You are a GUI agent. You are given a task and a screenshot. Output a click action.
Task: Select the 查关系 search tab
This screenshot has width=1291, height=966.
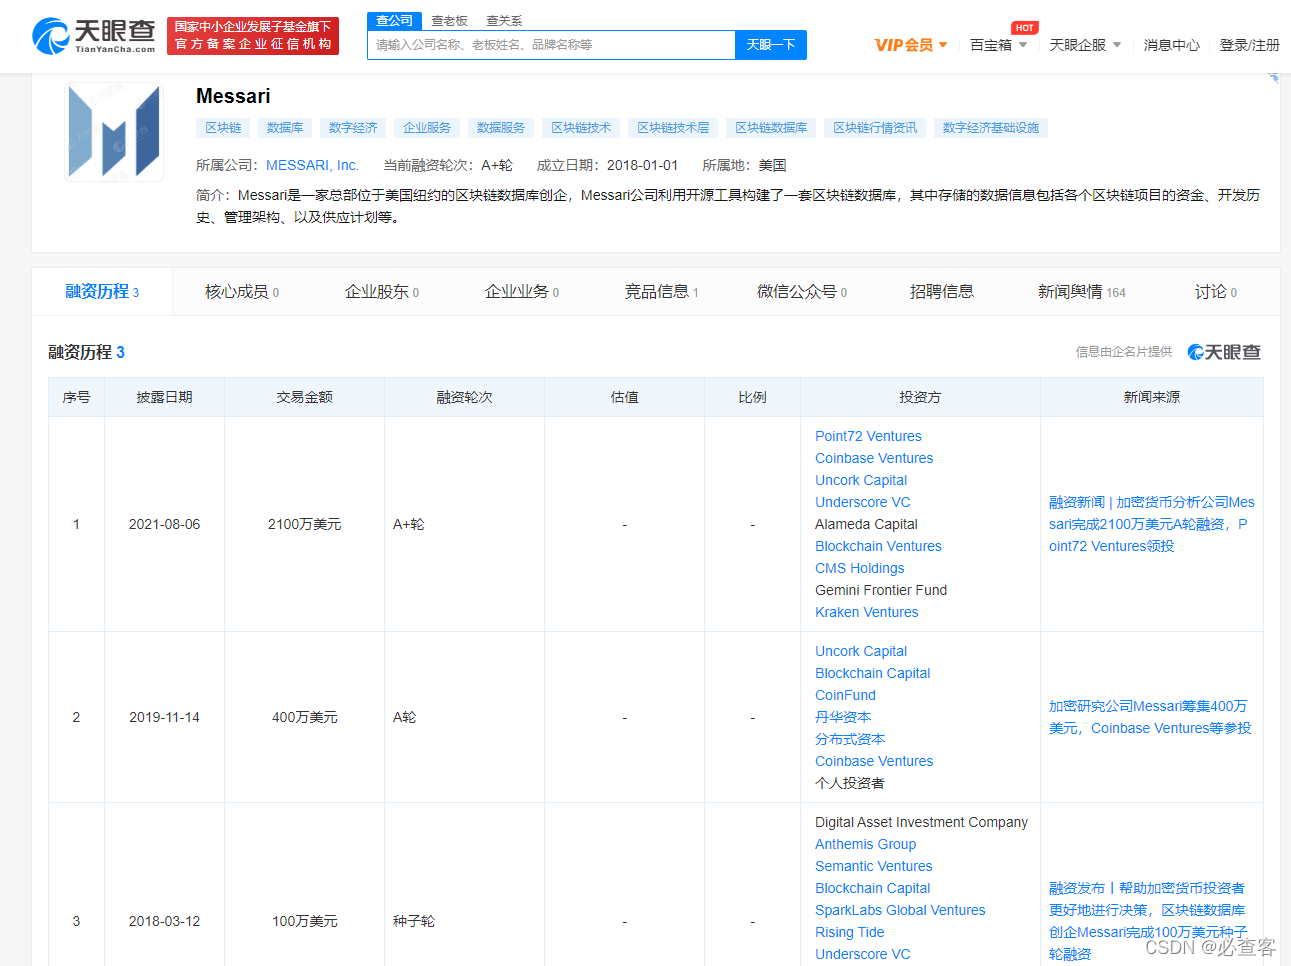(x=504, y=21)
